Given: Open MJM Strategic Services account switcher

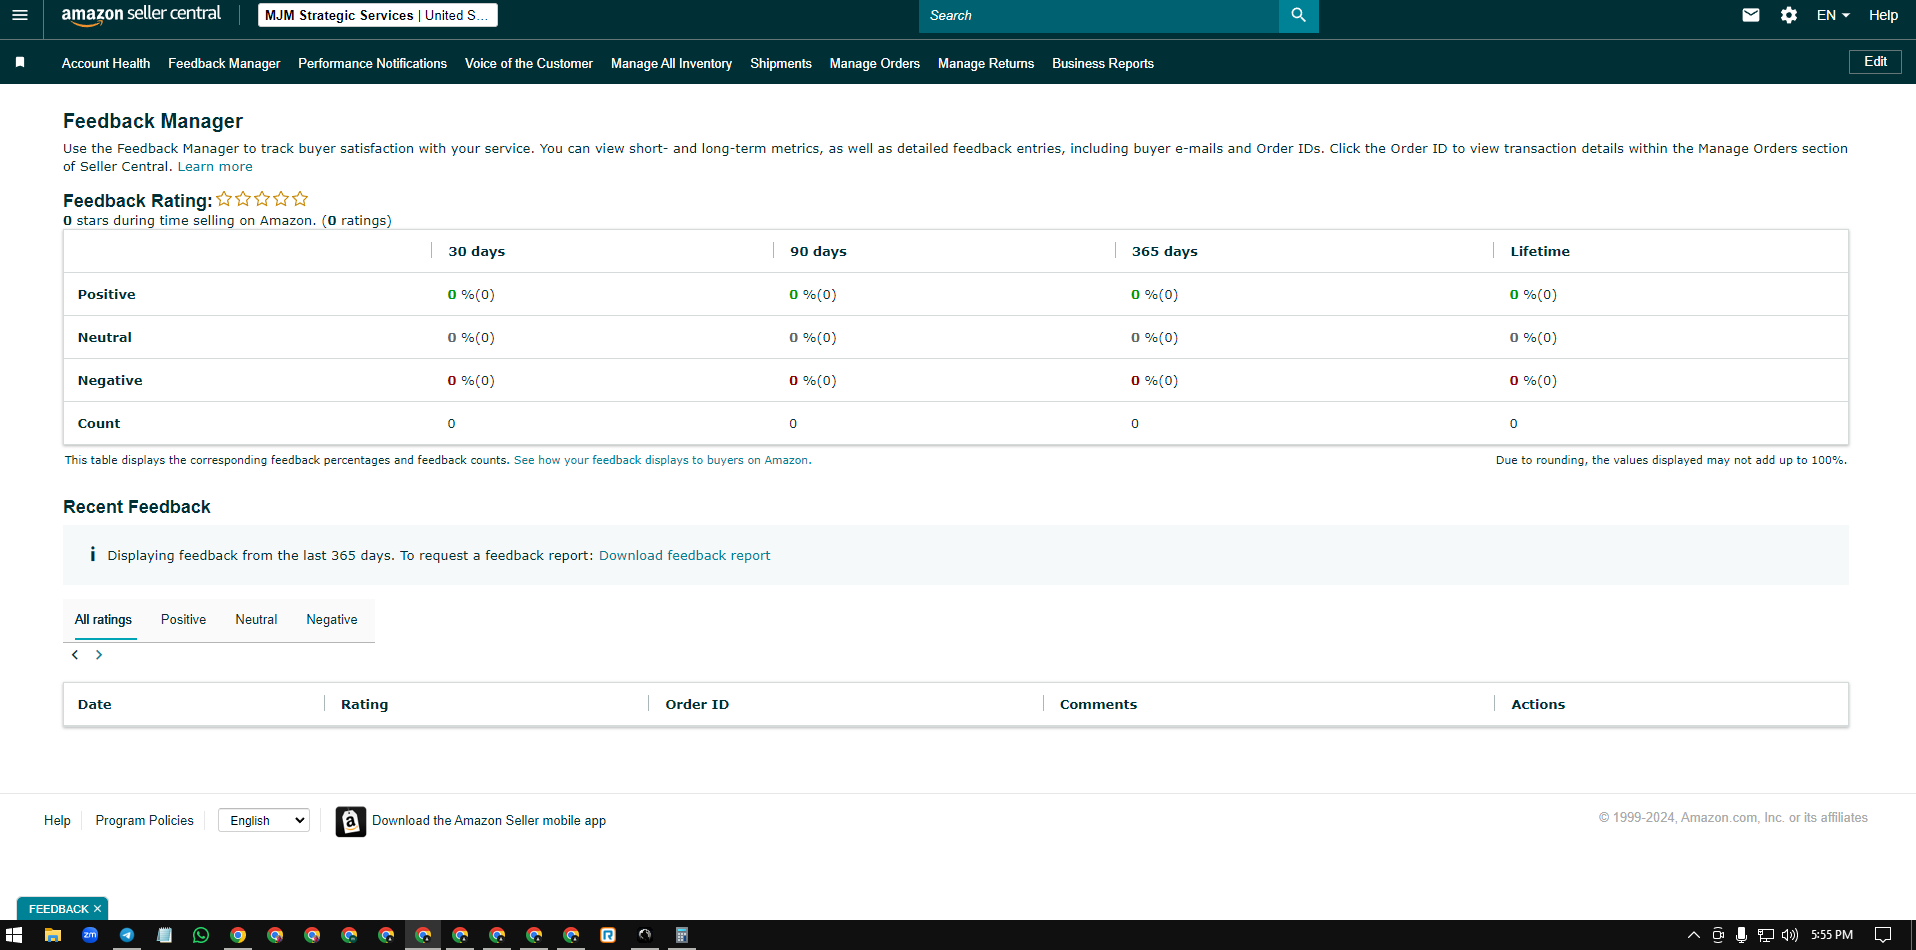Looking at the screenshot, I should click(x=377, y=15).
